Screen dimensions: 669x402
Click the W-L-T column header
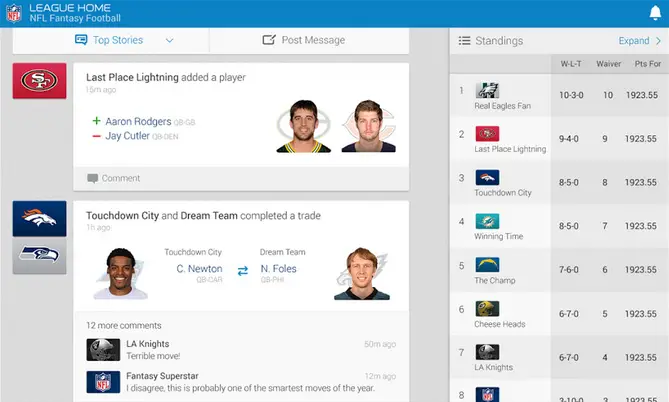(x=571, y=64)
